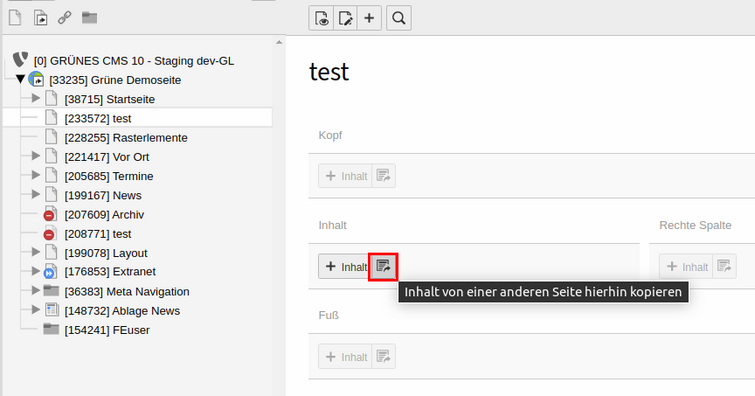Open edit page properties icon
The image size is (755, 396).
pyautogui.click(x=345, y=18)
